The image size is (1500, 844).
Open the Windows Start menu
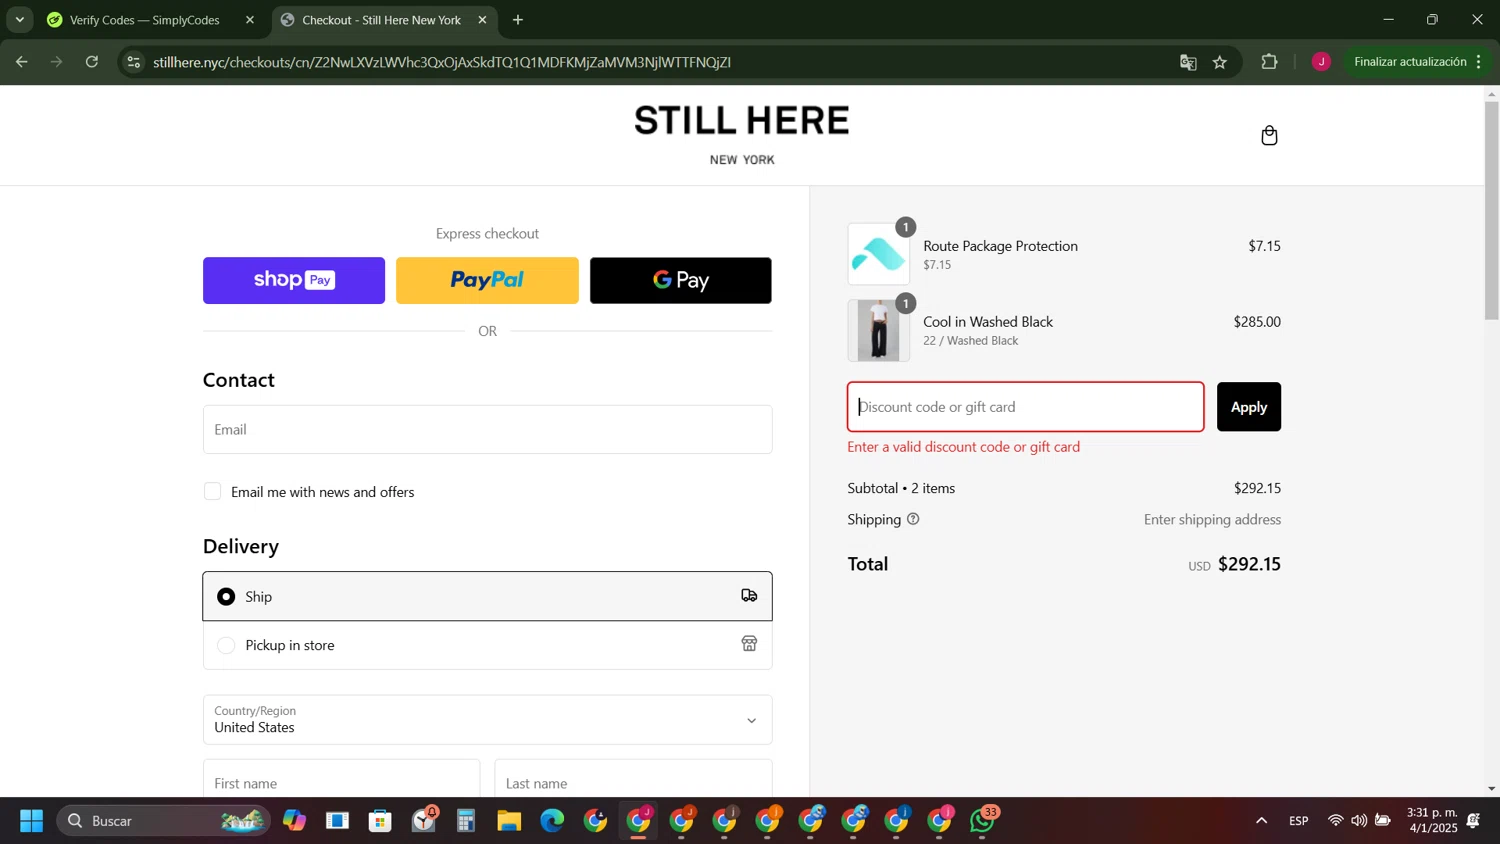tap(31, 821)
